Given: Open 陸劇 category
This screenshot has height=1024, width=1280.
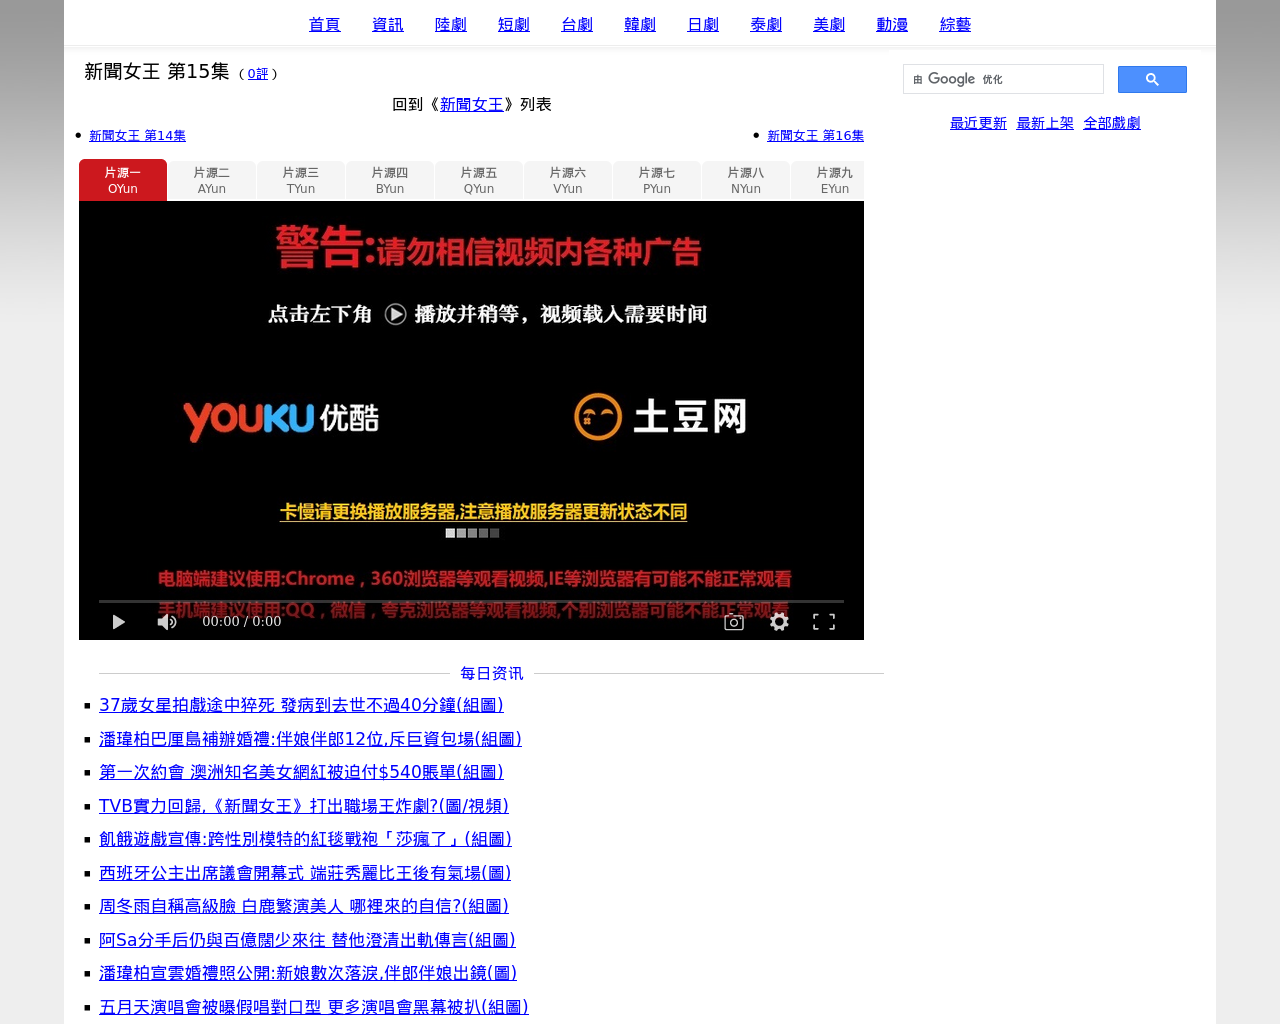Looking at the screenshot, I should (451, 24).
